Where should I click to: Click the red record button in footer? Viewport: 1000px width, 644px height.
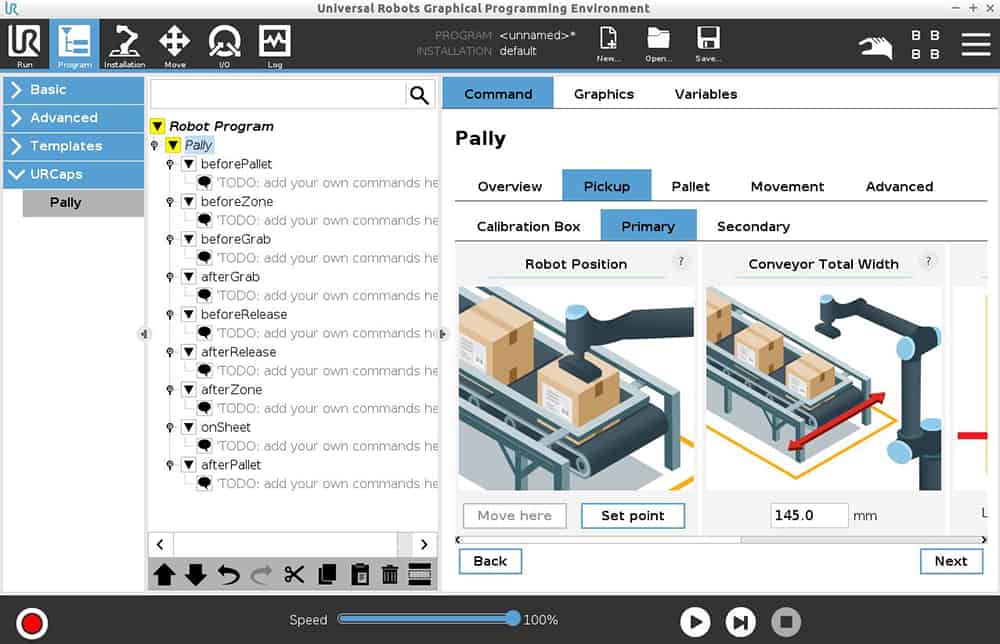pos(32,623)
